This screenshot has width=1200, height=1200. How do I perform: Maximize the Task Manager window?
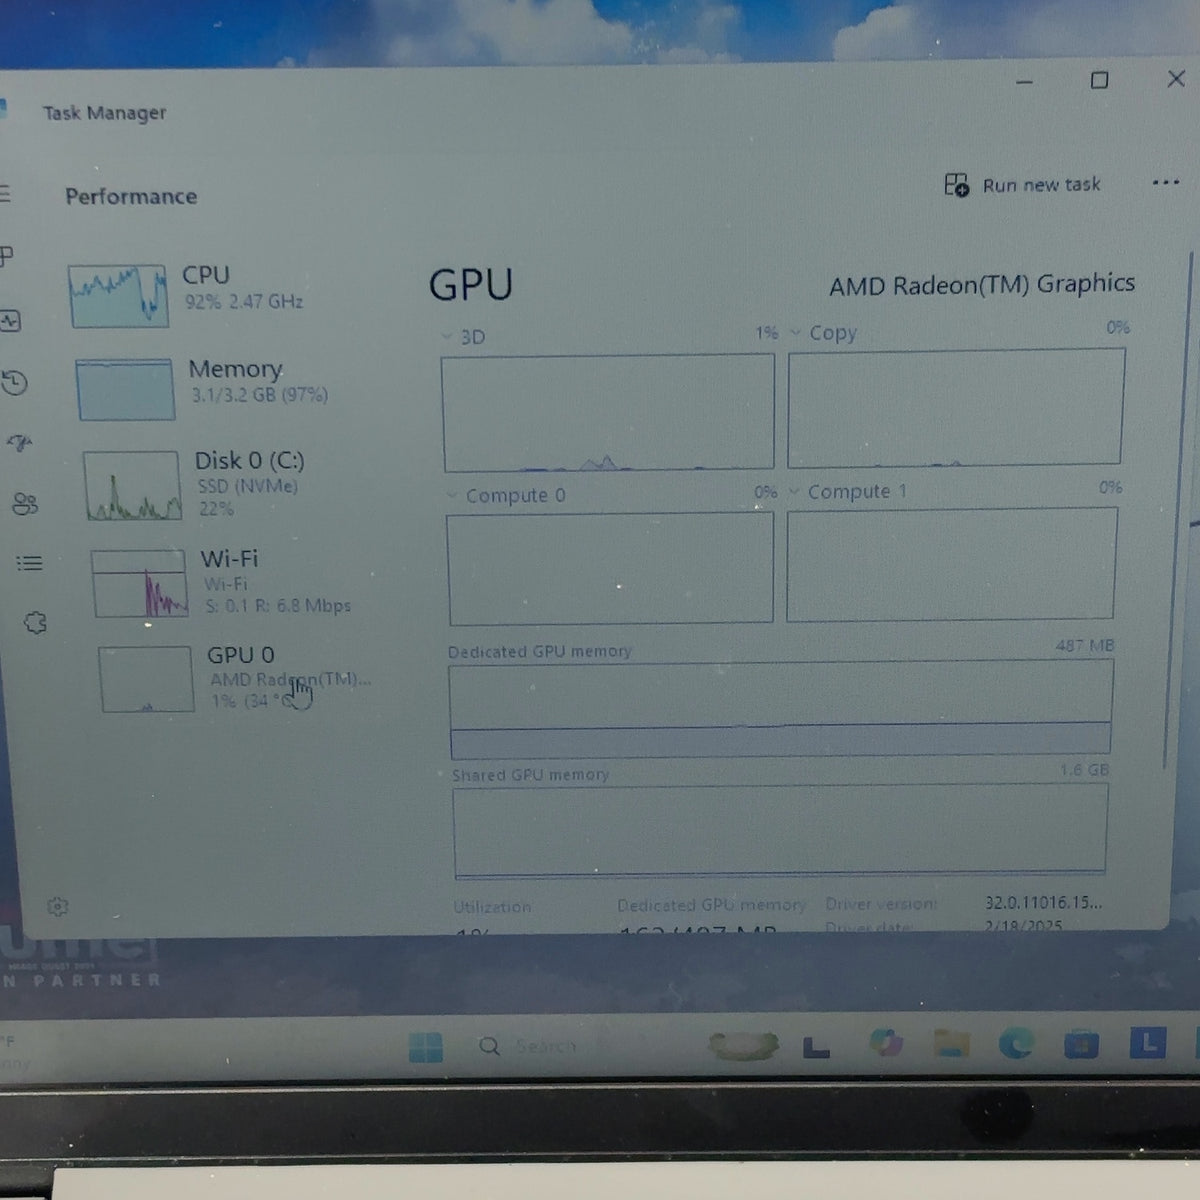1099,80
